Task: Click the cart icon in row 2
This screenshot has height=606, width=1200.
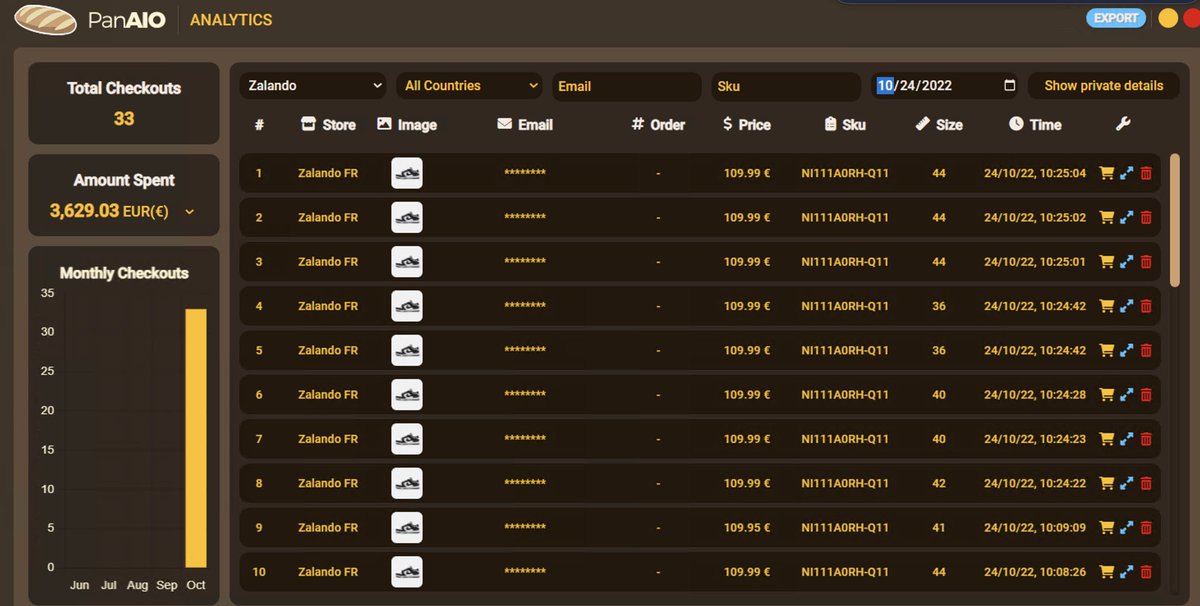Action: [x=1106, y=217]
